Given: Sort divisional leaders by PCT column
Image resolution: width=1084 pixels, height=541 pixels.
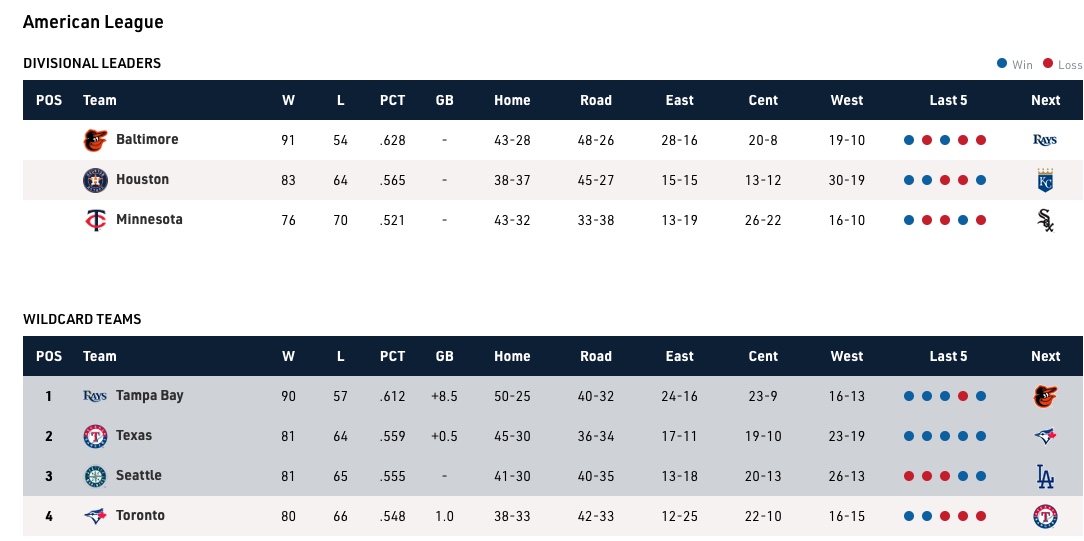Looking at the screenshot, I should click(392, 100).
